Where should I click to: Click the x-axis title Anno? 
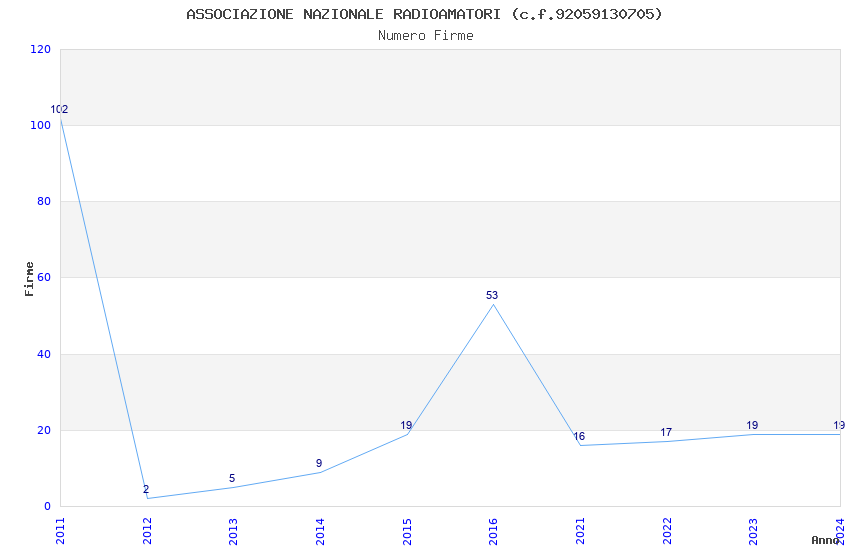pos(825,540)
